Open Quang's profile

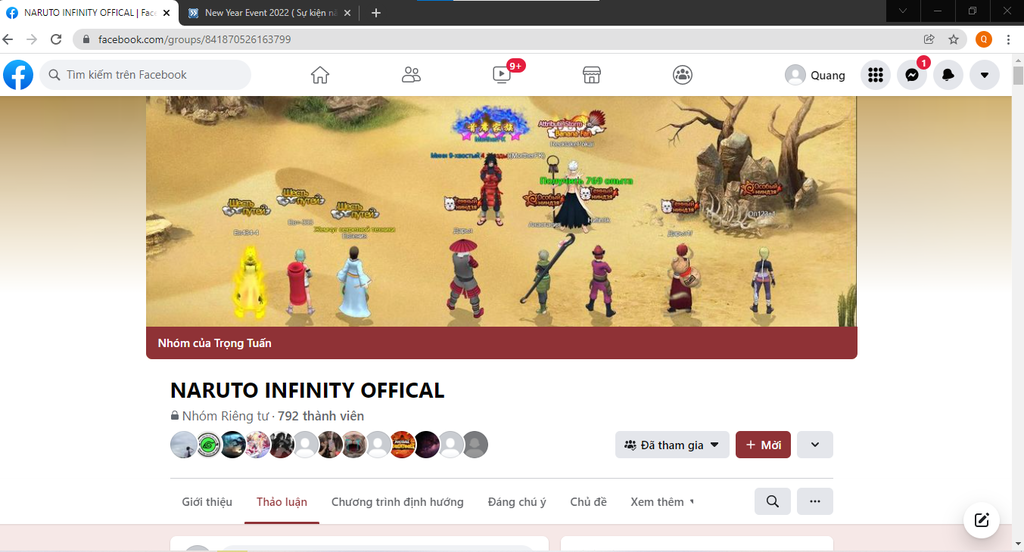pyautogui.click(x=815, y=75)
